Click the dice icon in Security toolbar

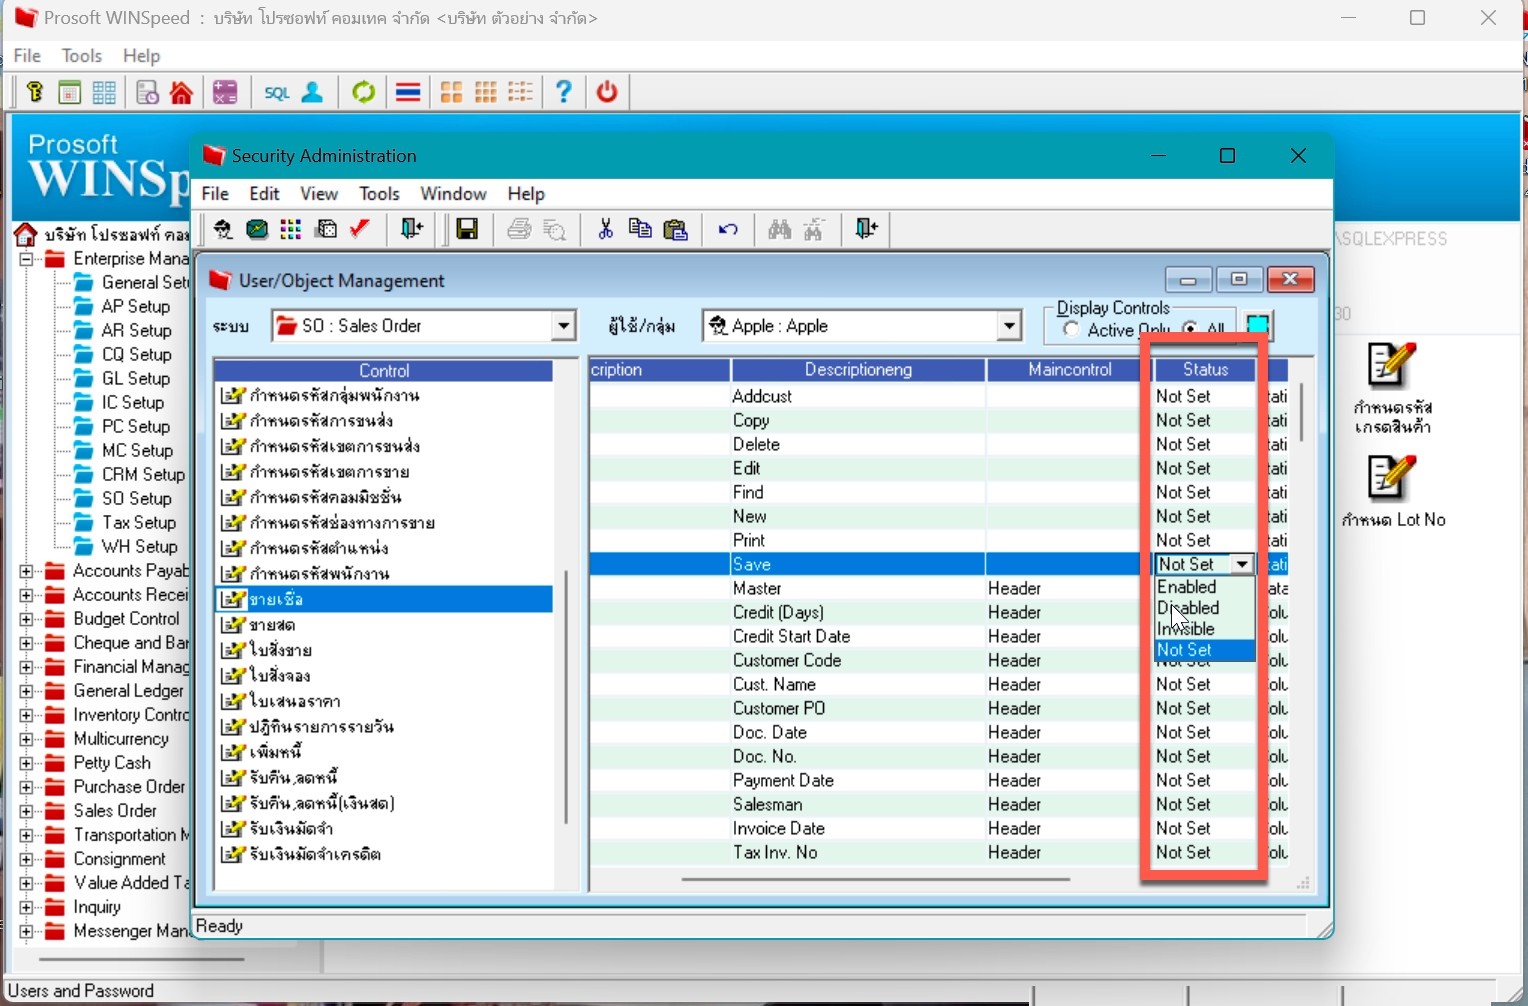tap(326, 230)
